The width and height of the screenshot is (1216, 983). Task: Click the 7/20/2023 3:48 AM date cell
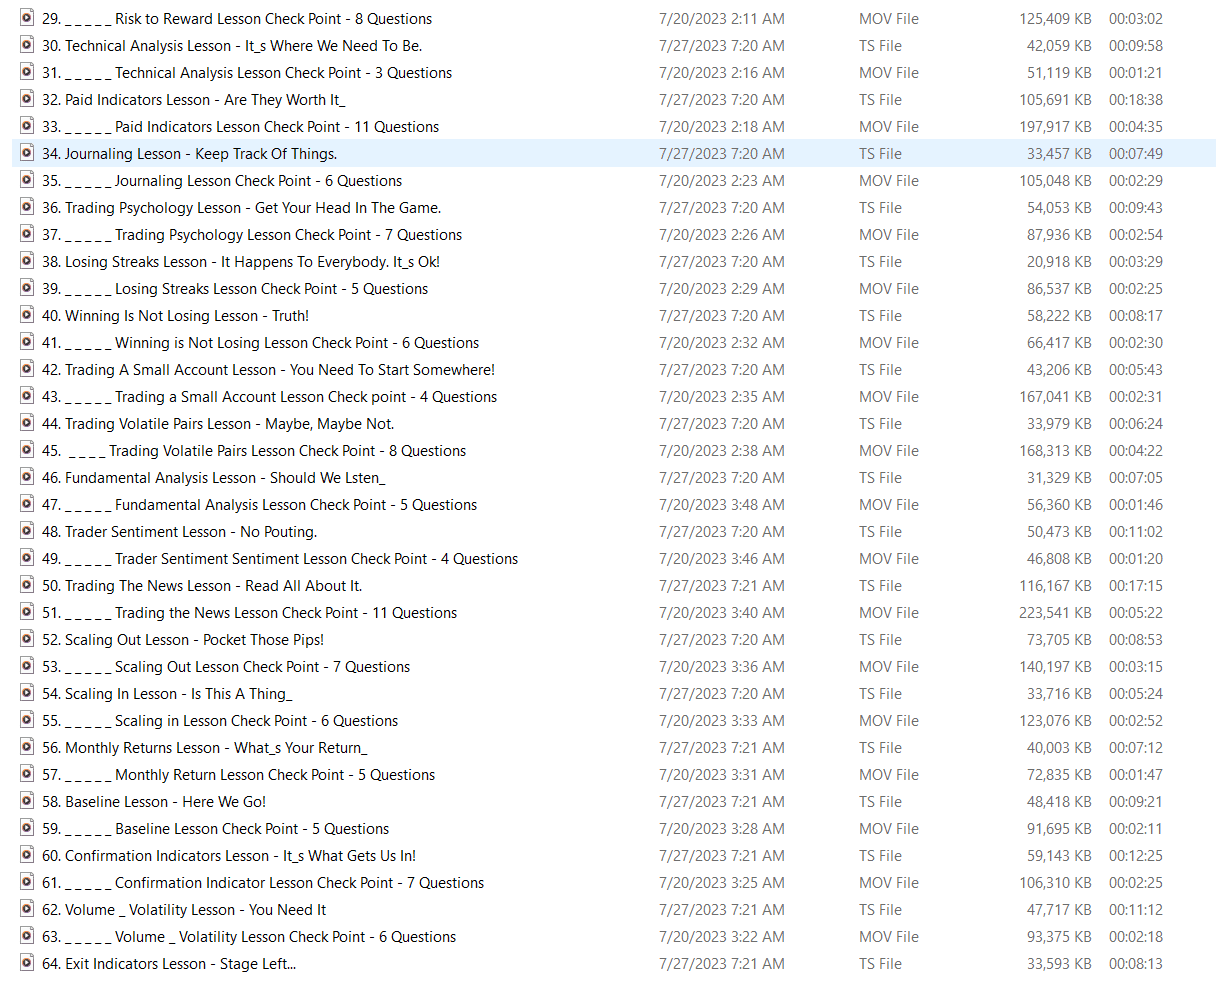(722, 505)
